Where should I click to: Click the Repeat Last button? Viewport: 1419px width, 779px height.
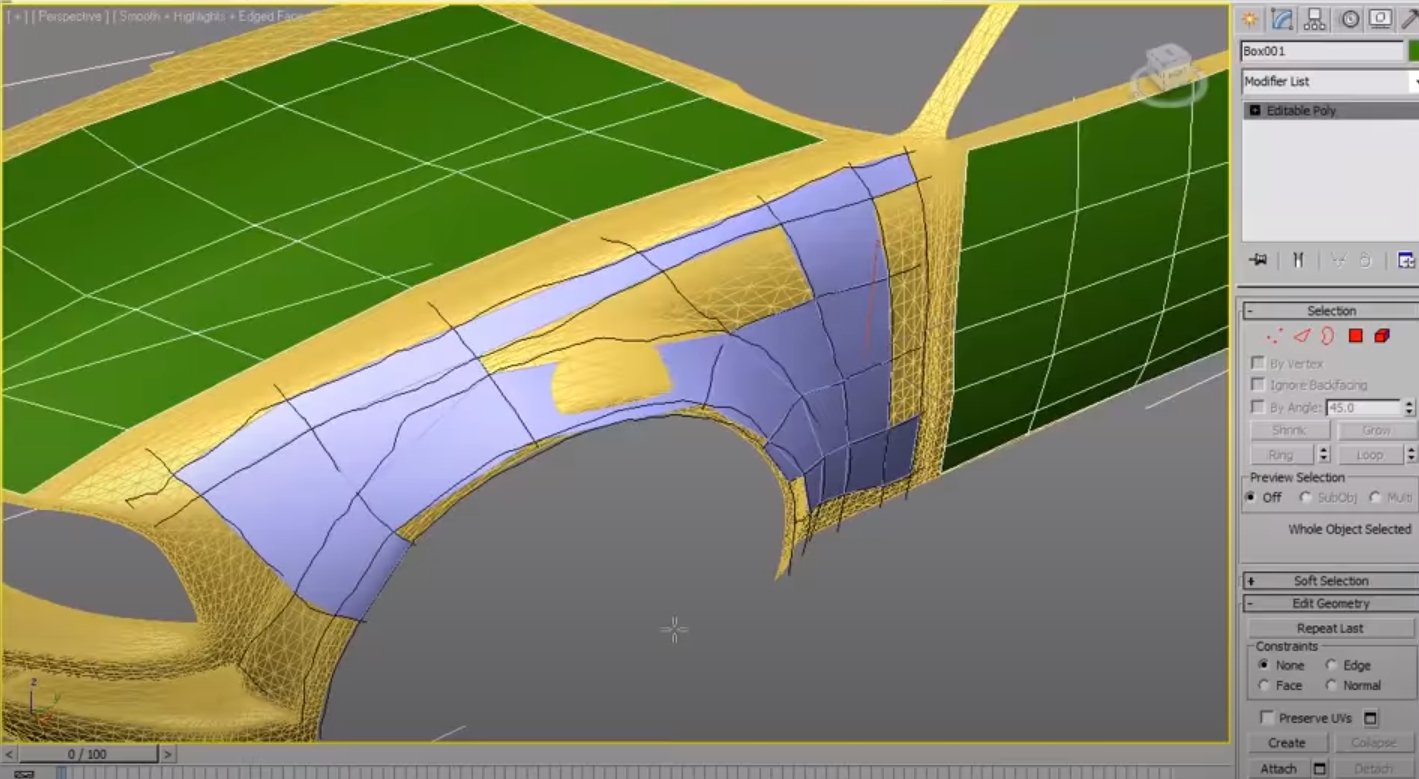coord(1330,628)
